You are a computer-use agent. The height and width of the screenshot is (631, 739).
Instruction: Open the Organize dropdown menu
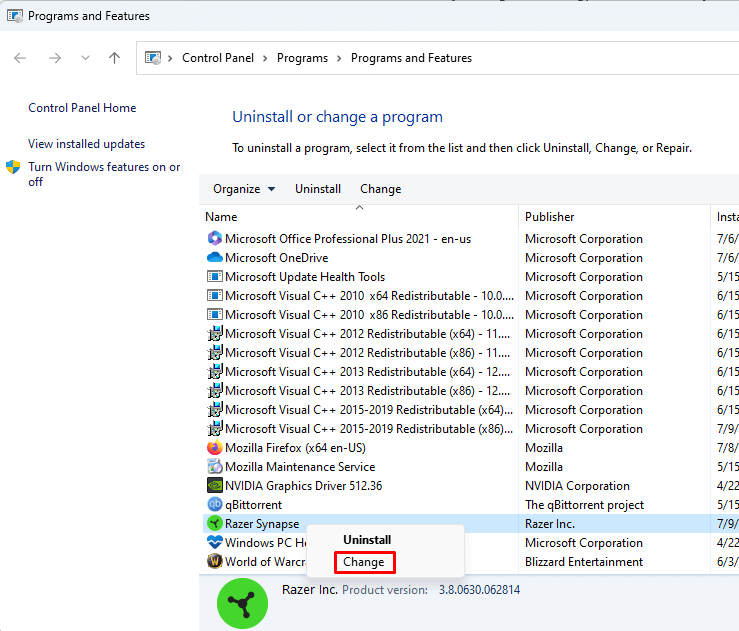(x=244, y=189)
